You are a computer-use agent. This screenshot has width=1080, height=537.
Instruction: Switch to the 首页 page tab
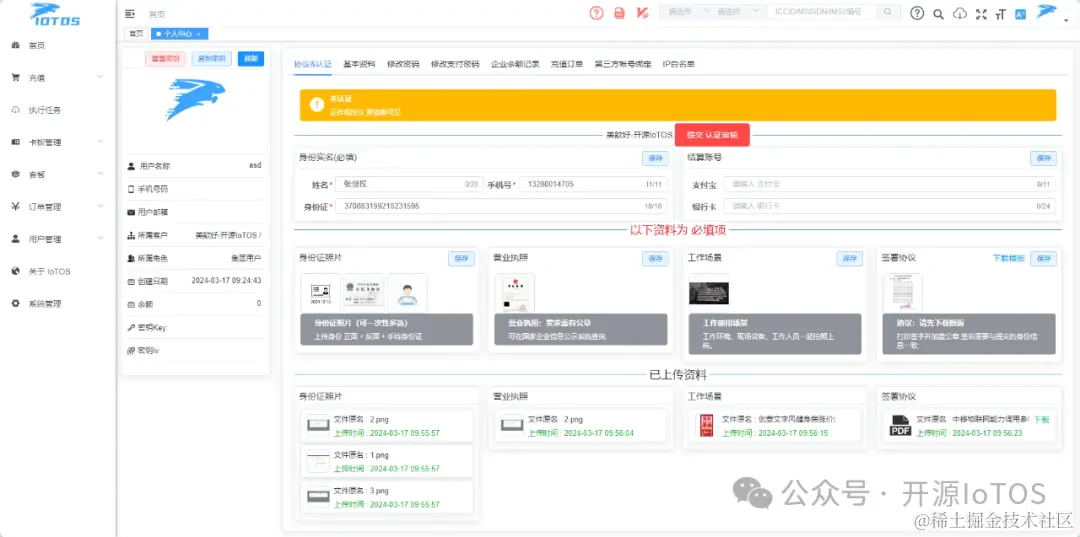pos(136,33)
